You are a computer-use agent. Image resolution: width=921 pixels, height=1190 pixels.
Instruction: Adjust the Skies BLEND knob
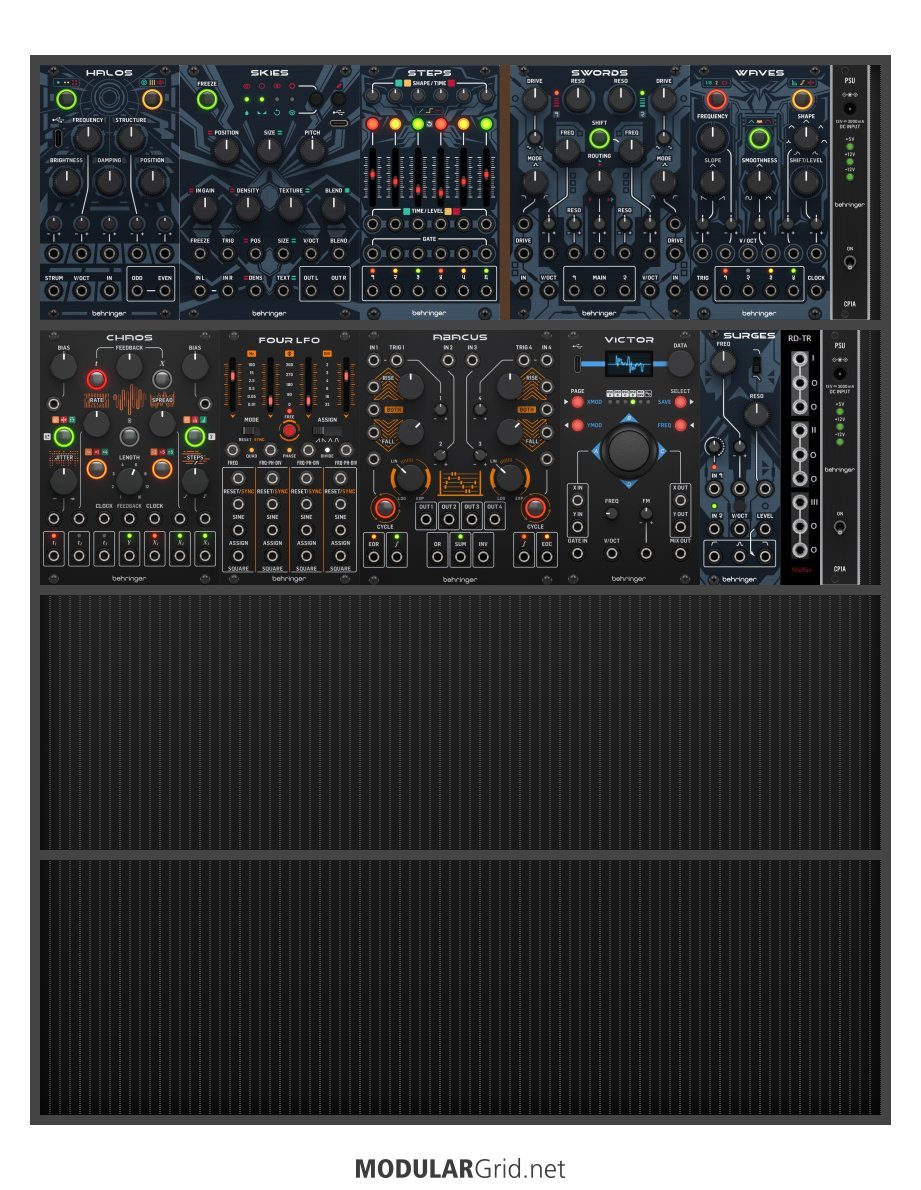(x=334, y=208)
